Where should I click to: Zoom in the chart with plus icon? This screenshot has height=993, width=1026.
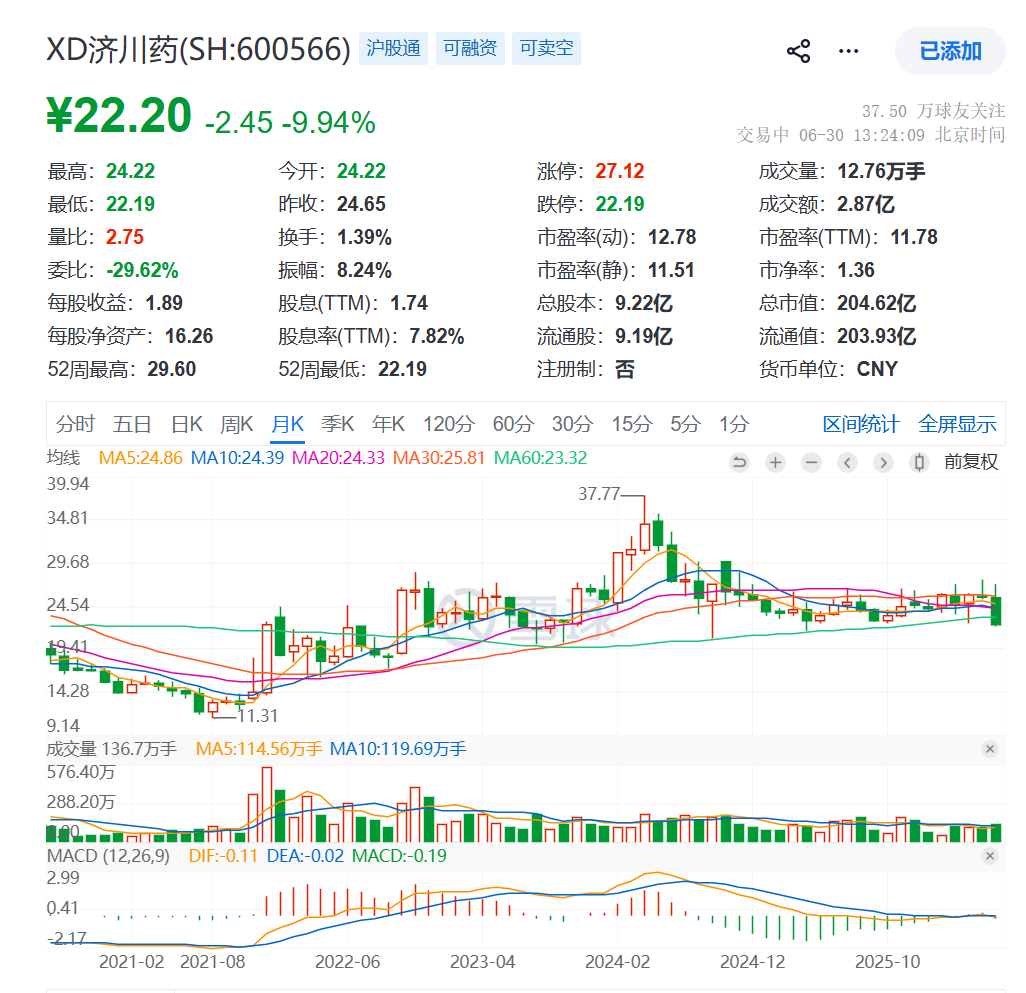[x=775, y=462]
